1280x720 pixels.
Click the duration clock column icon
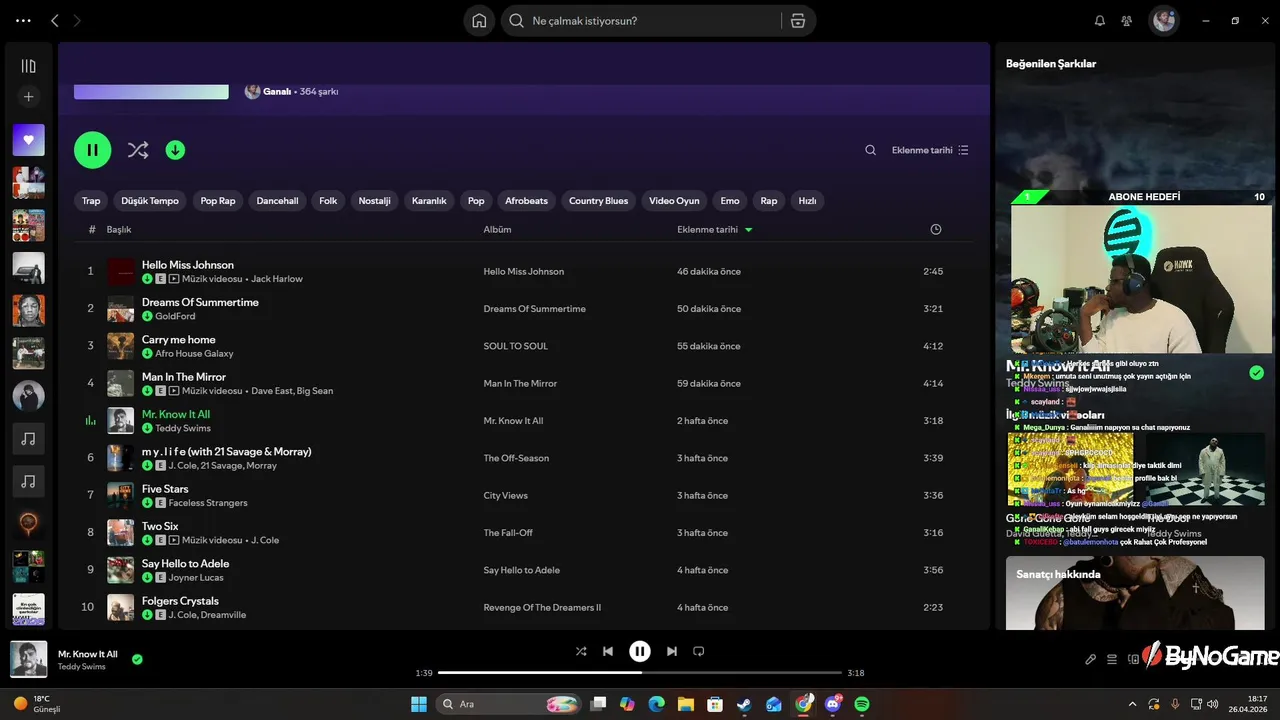coord(935,229)
